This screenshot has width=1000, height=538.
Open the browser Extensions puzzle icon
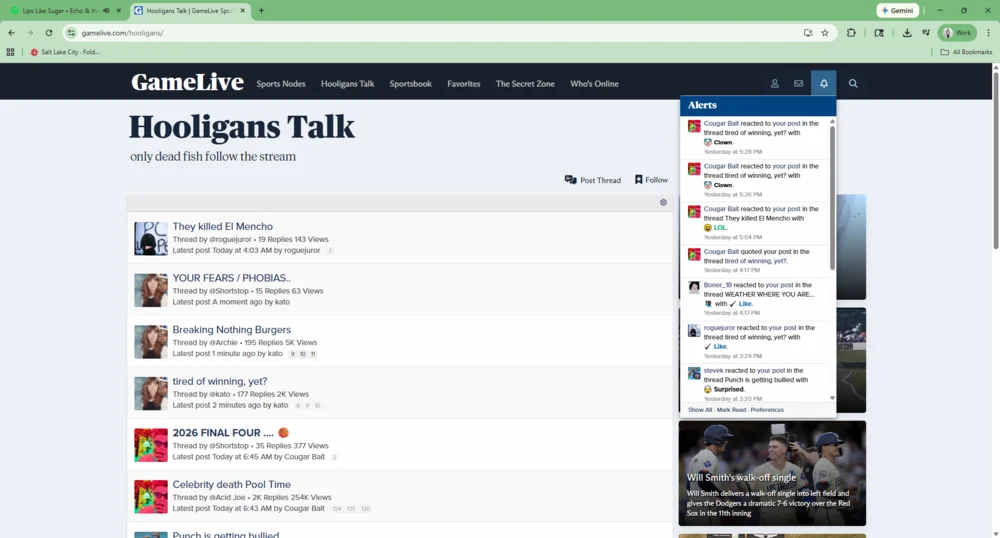pos(851,33)
